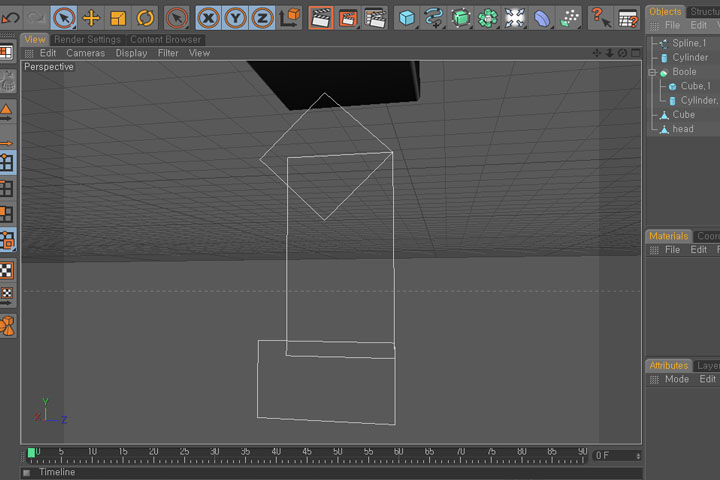Select the Rotate tool

point(145,18)
